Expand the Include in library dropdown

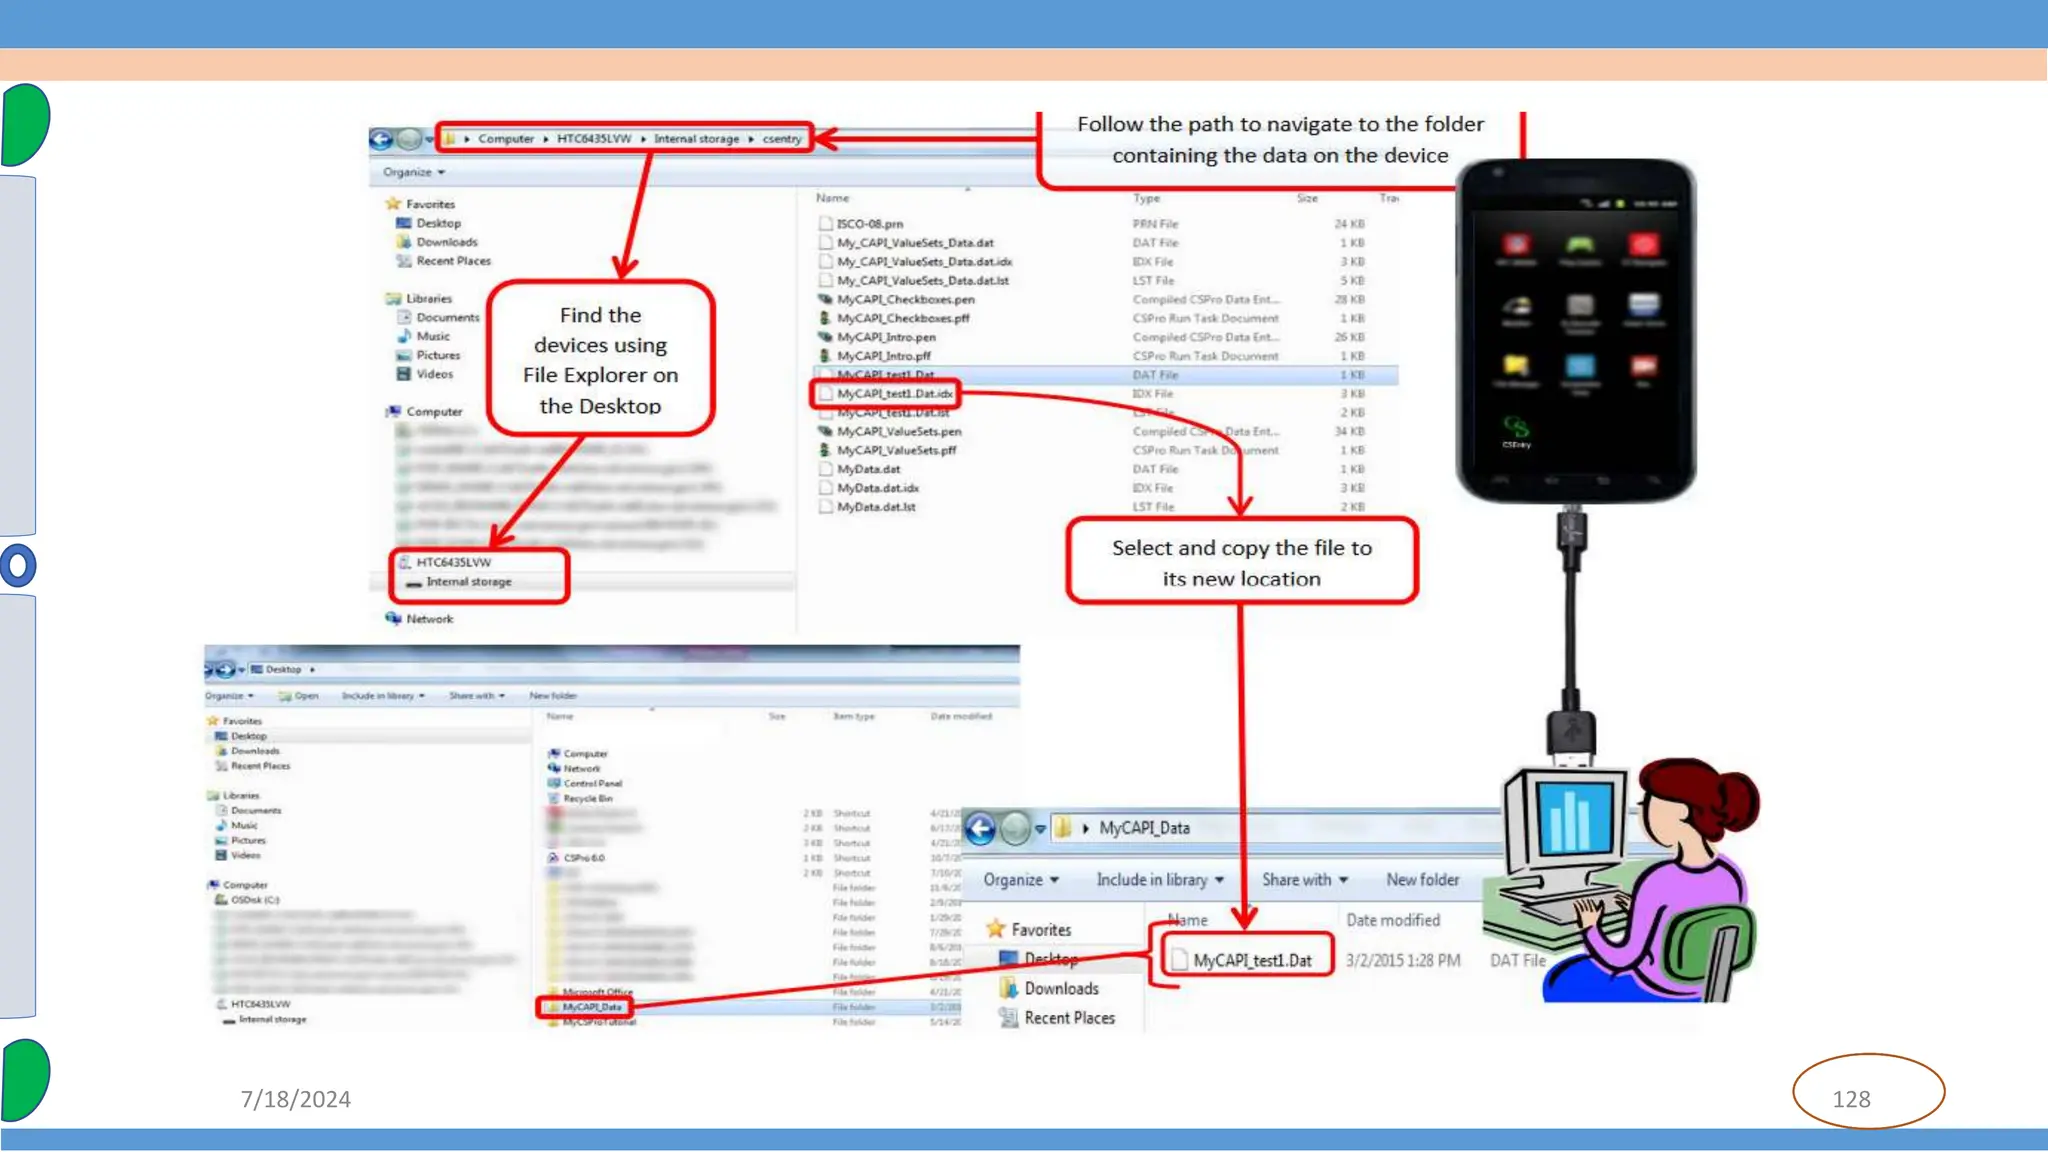tap(1160, 880)
